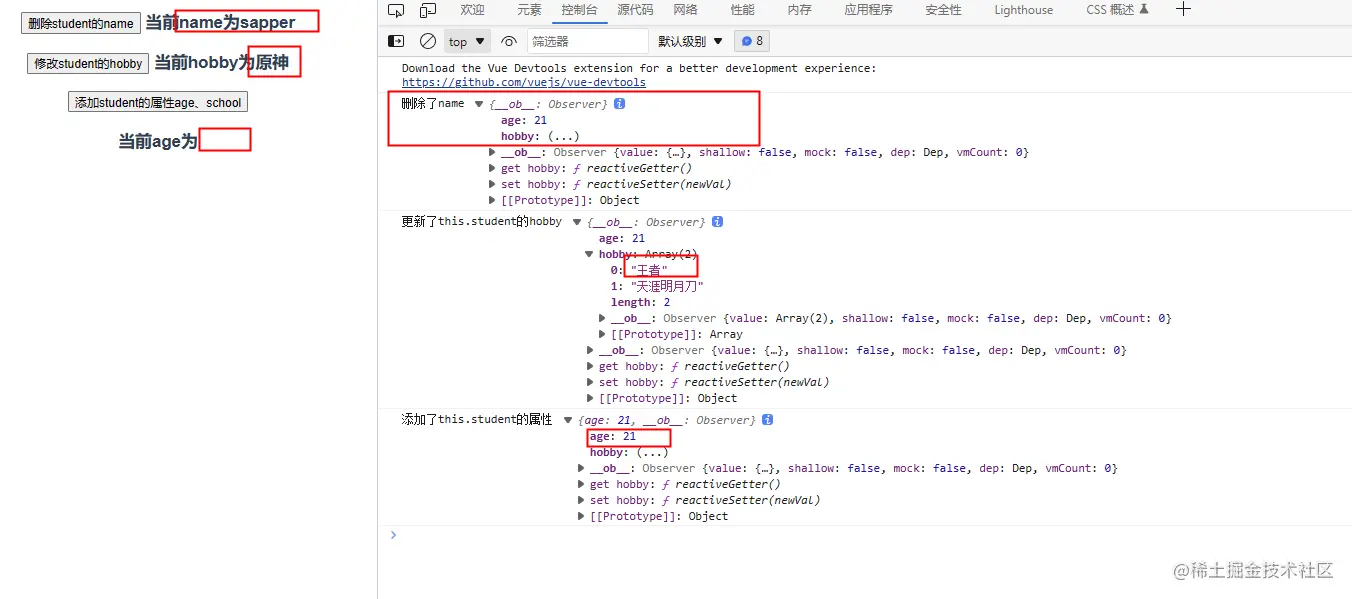This screenshot has width=1352, height=599.
Task: Expand __ob__ Observer in 删除了name log
Action: point(492,152)
